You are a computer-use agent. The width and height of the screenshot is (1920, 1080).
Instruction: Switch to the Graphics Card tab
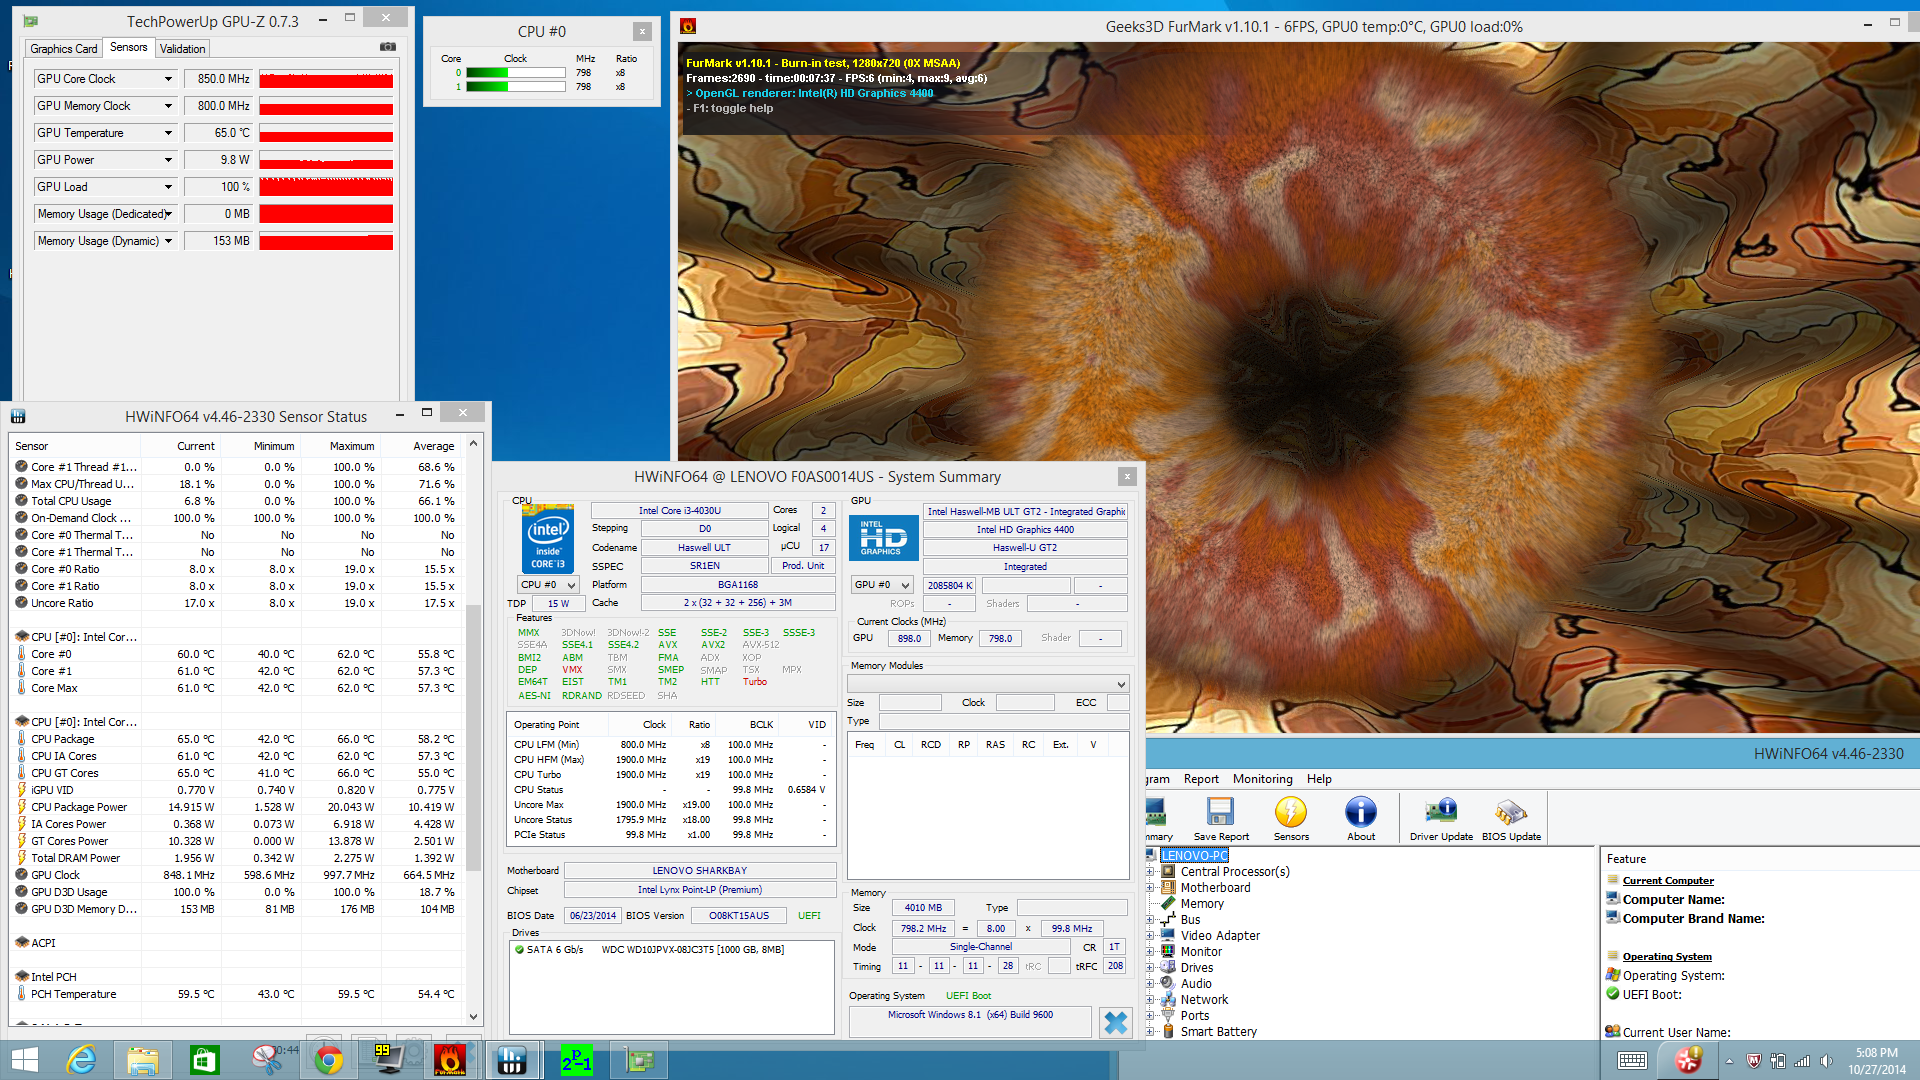(64, 48)
